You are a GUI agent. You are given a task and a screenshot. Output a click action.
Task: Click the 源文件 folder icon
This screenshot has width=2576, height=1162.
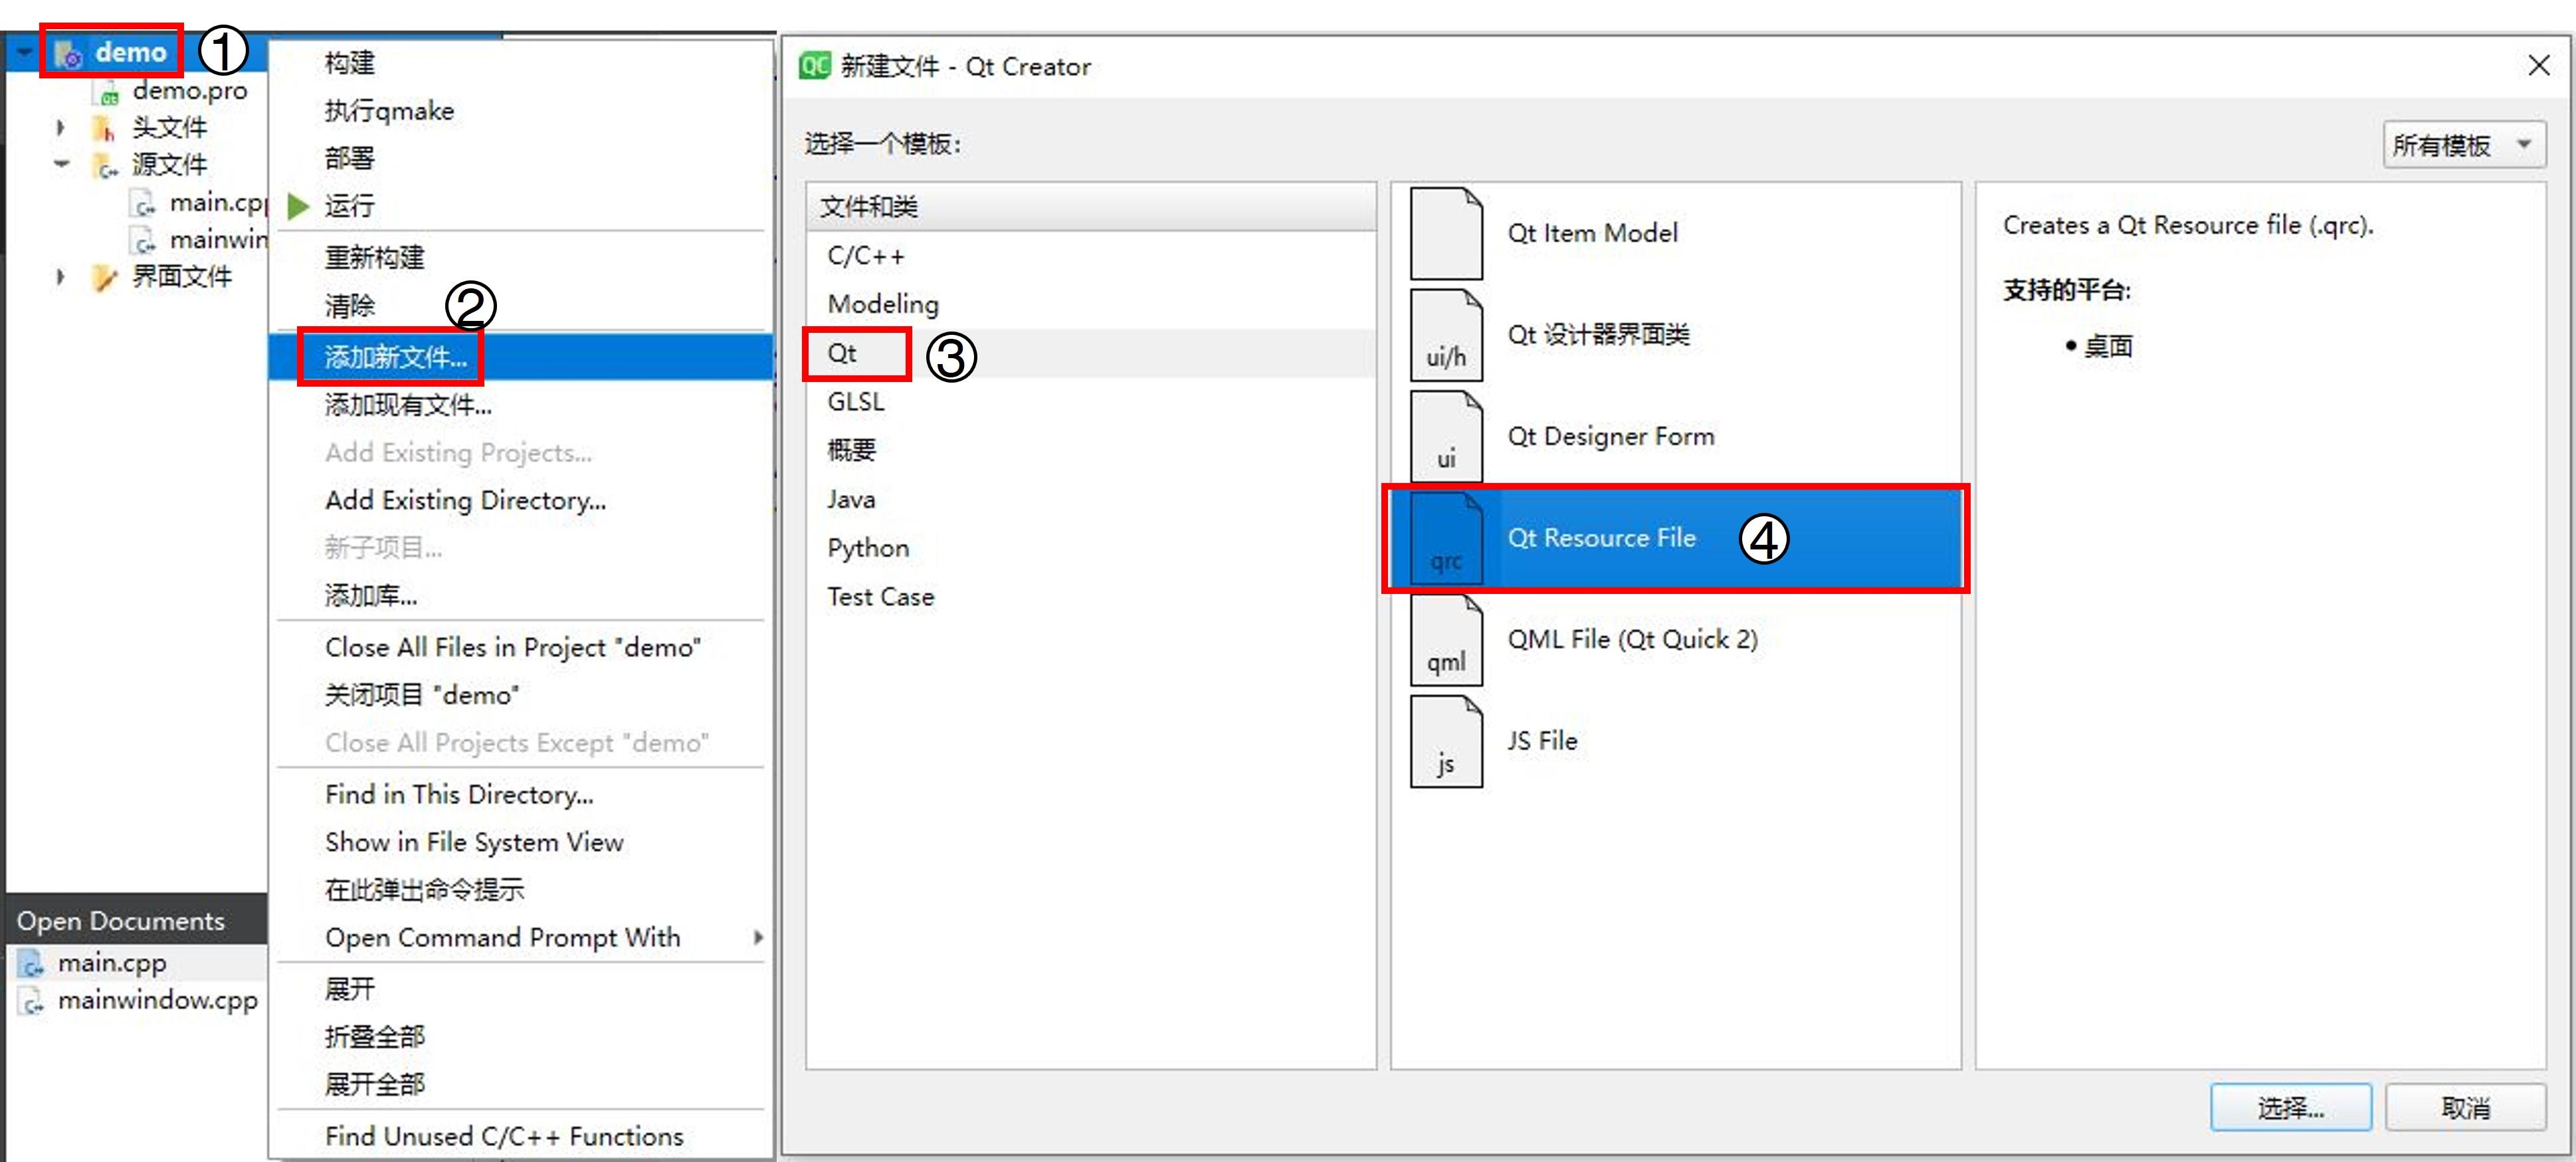[x=105, y=165]
